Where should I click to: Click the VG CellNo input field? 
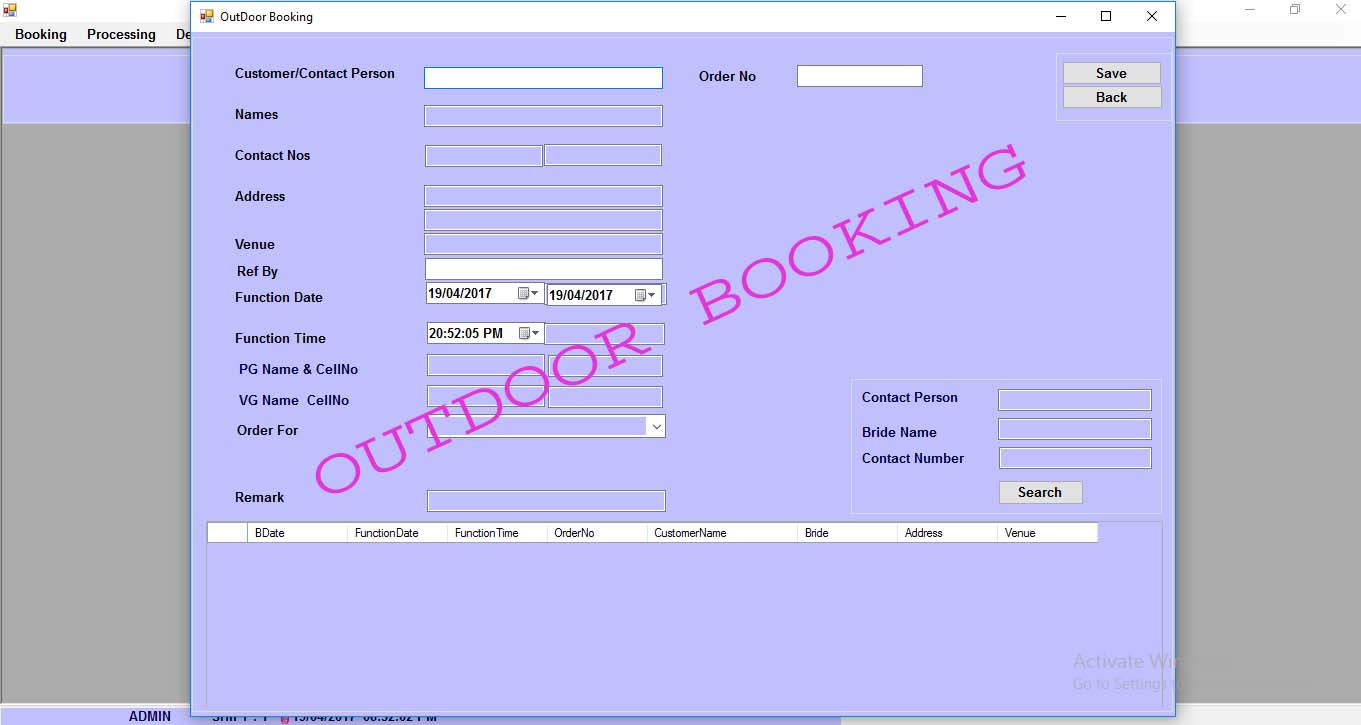click(x=605, y=397)
